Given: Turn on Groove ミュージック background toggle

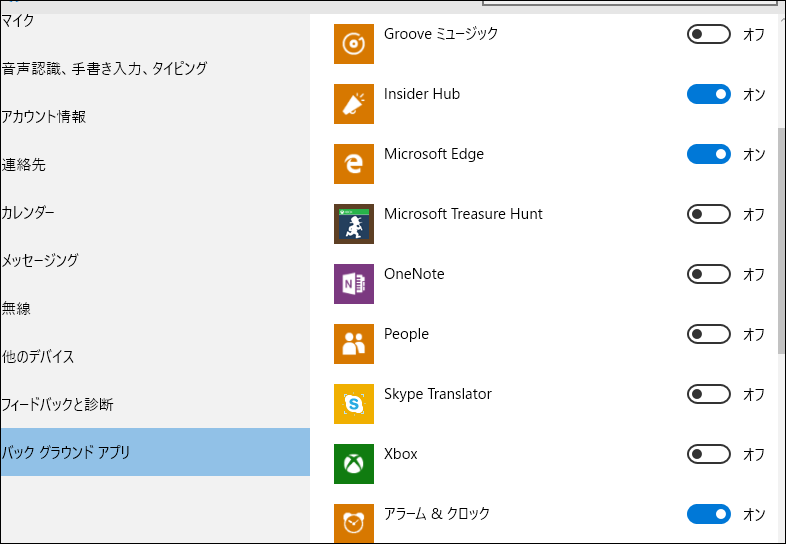Looking at the screenshot, I should 708,34.
